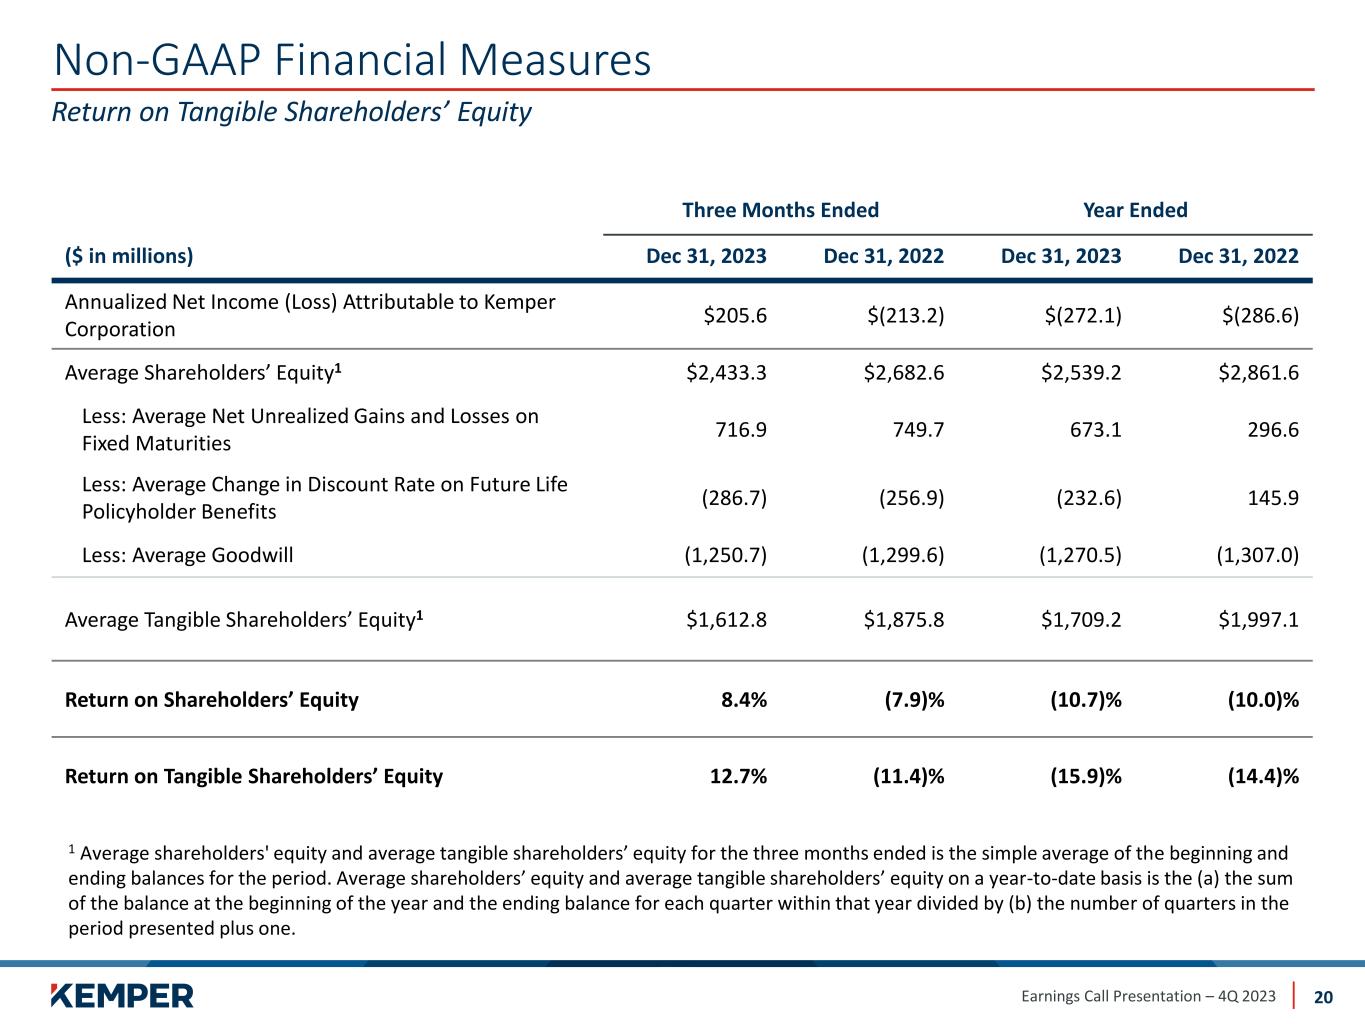
Task: Click the Average Change in Discount Rate label
Action: point(324,498)
